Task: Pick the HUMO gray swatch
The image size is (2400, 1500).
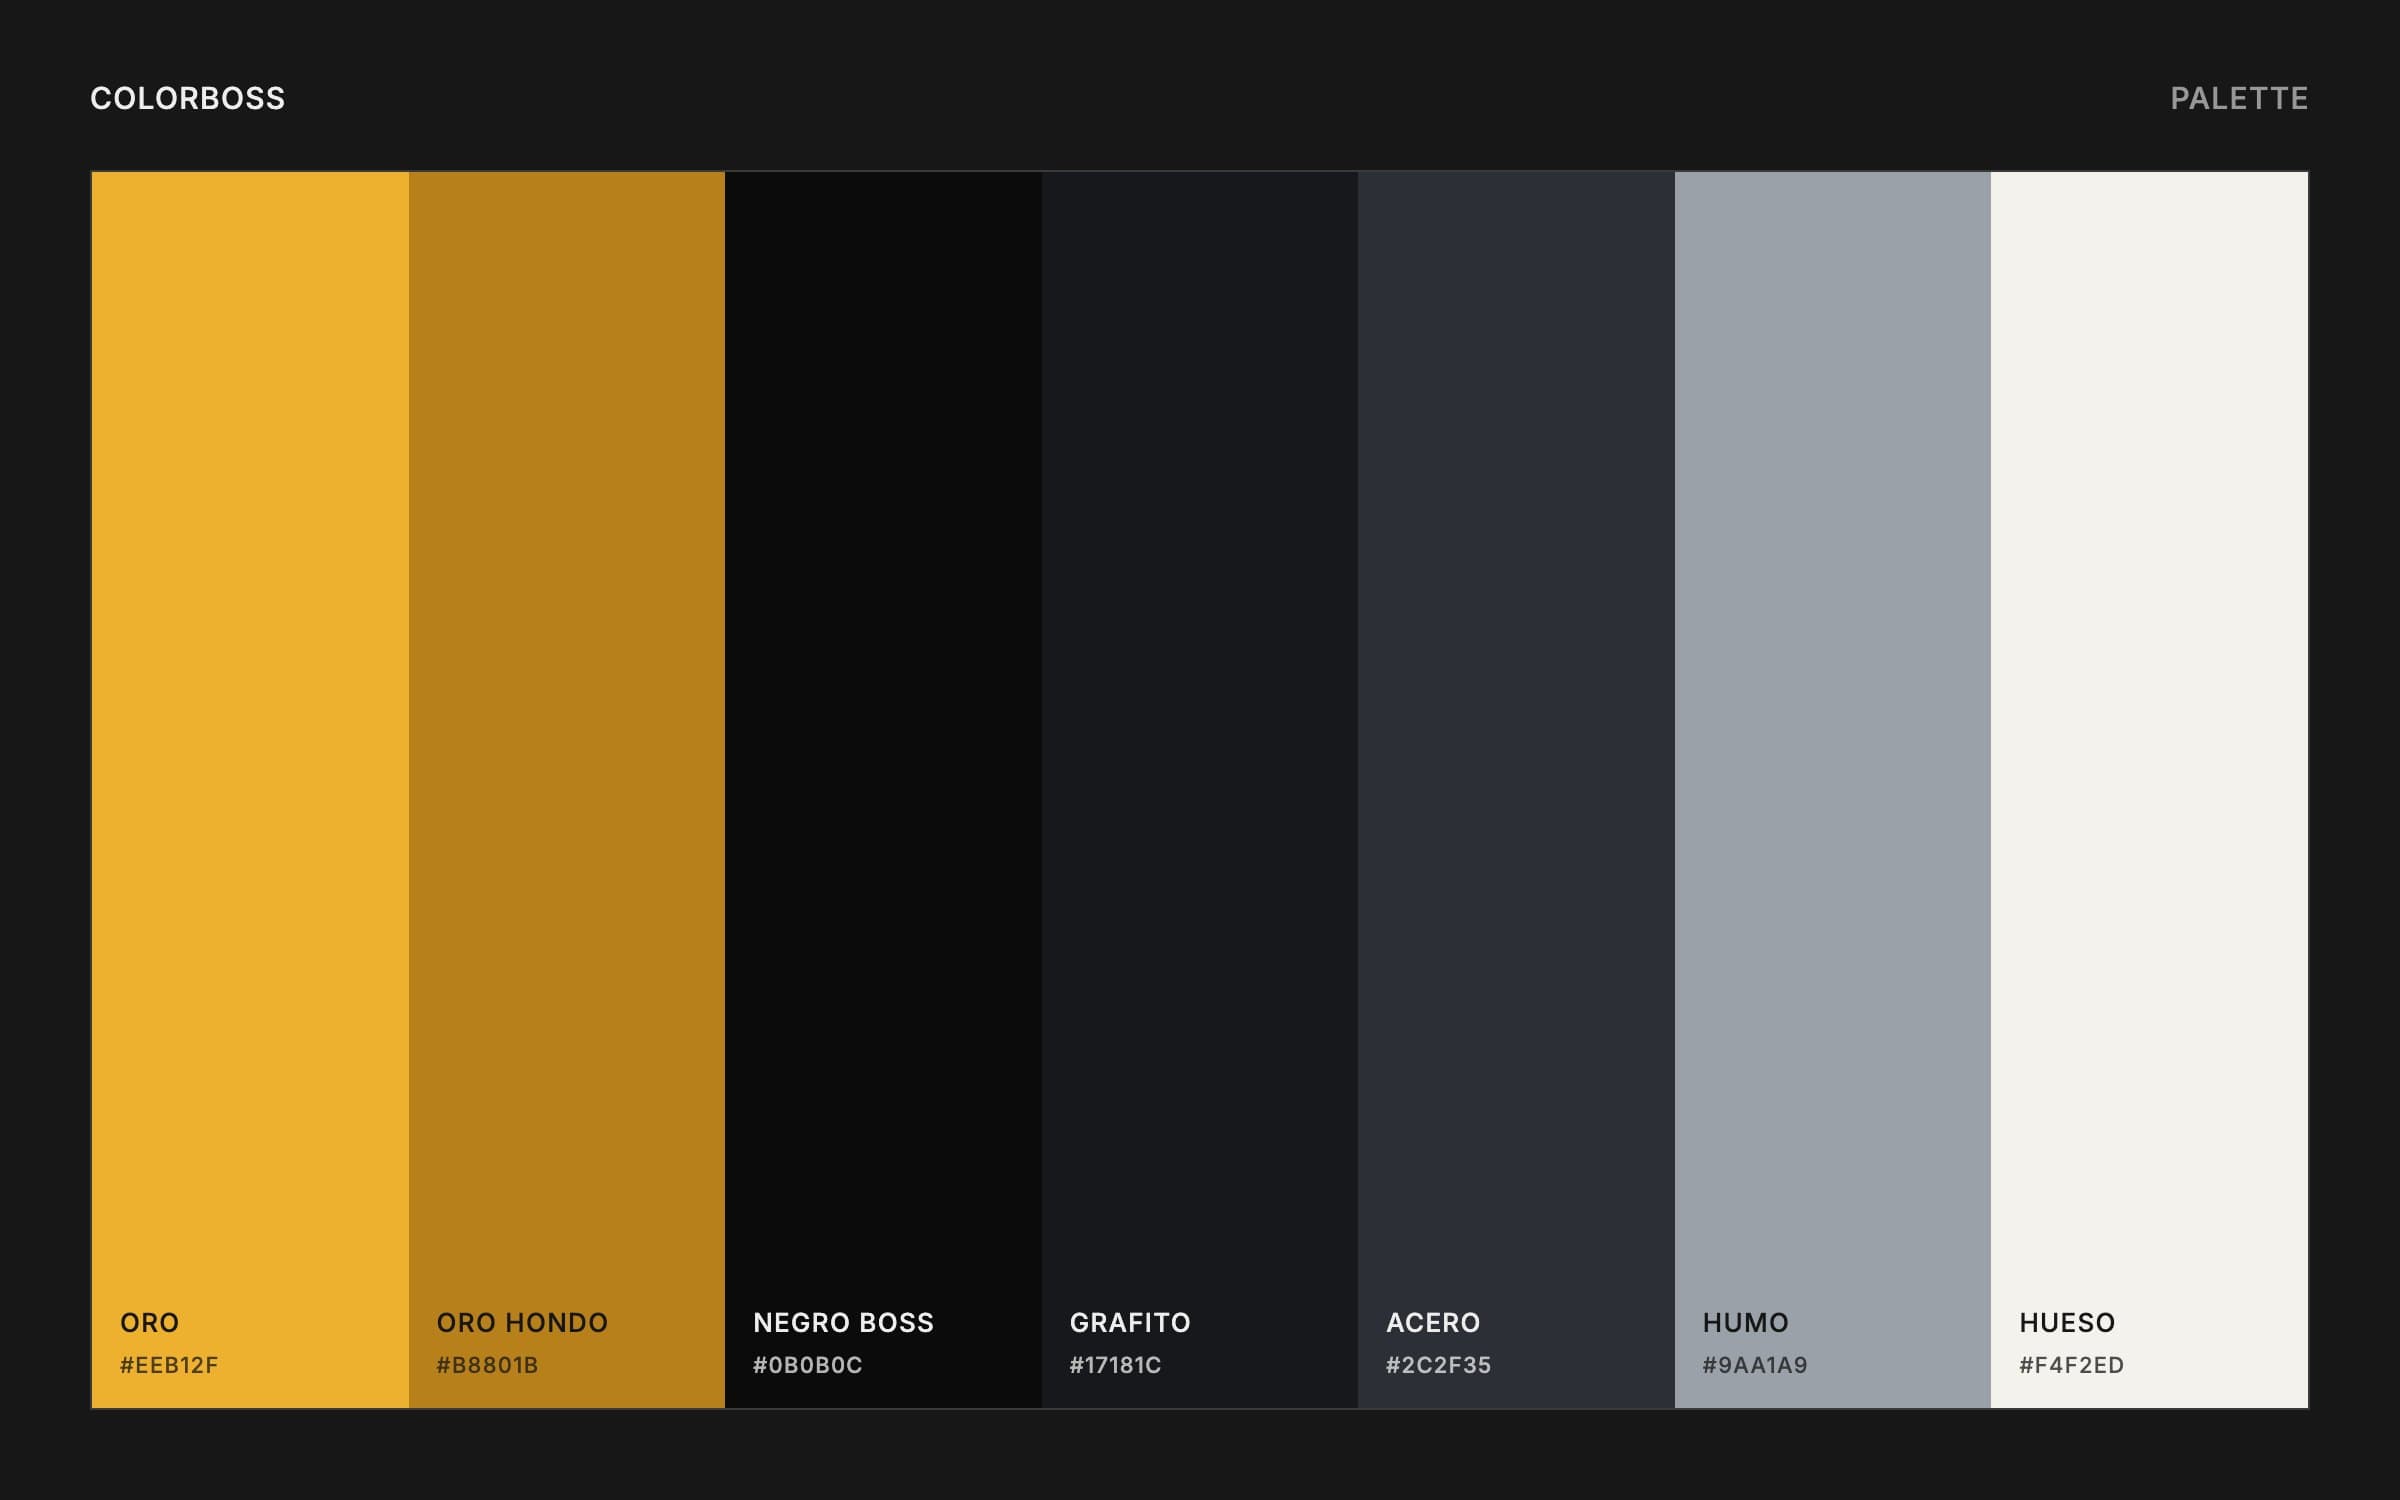Action: [x=1833, y=790]
